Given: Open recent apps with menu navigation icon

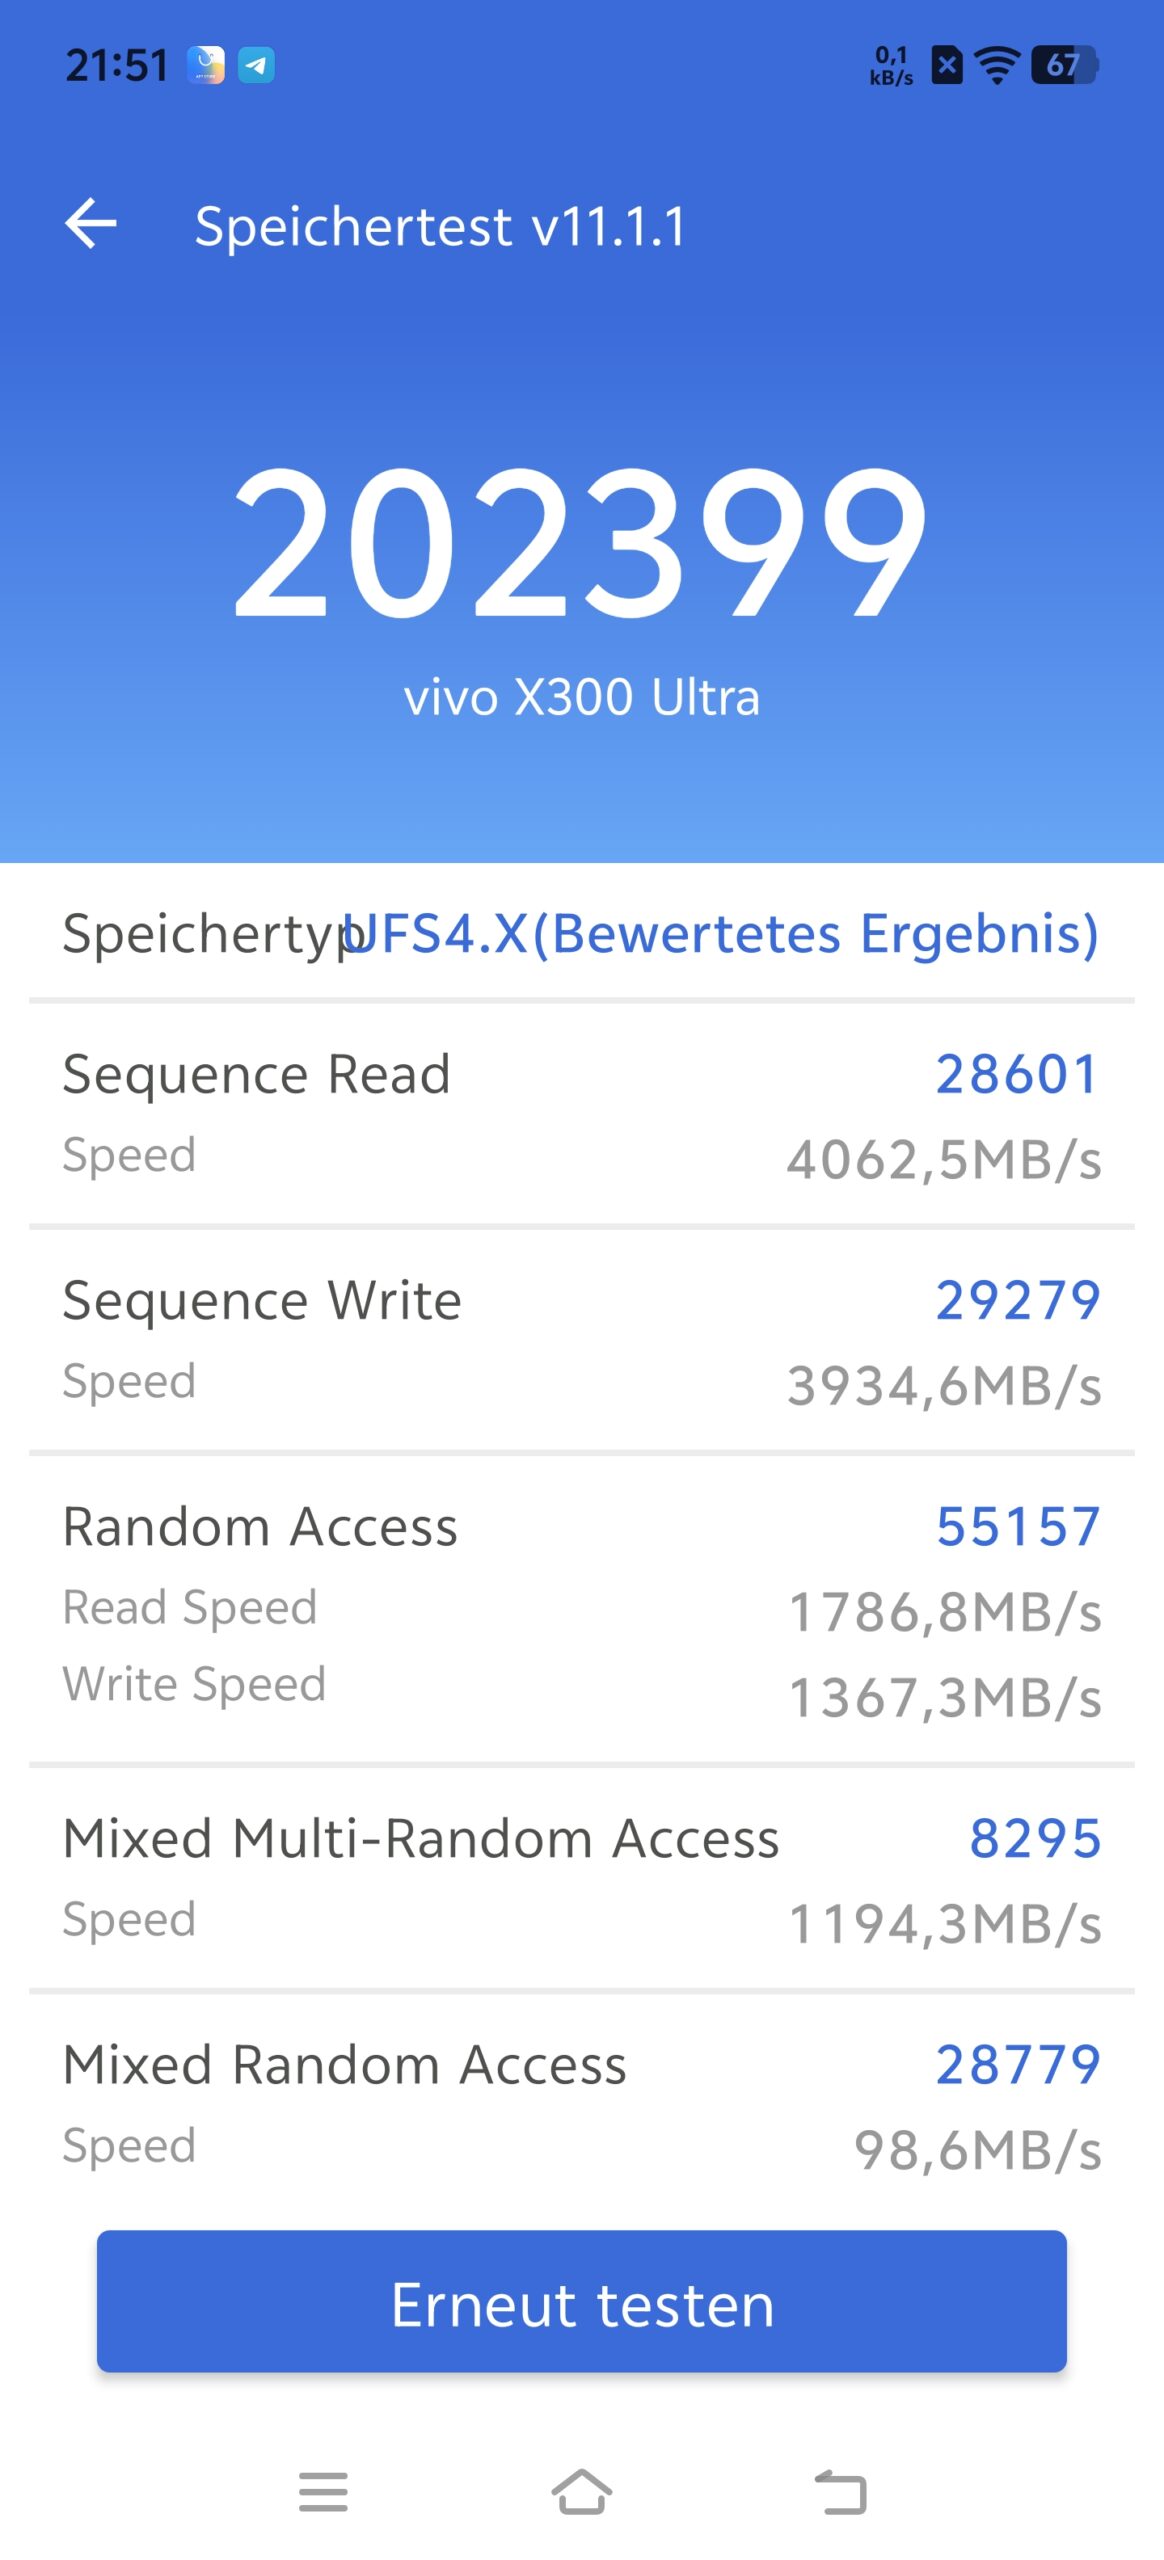Looking at the screenshot, I should [323, 2491].
